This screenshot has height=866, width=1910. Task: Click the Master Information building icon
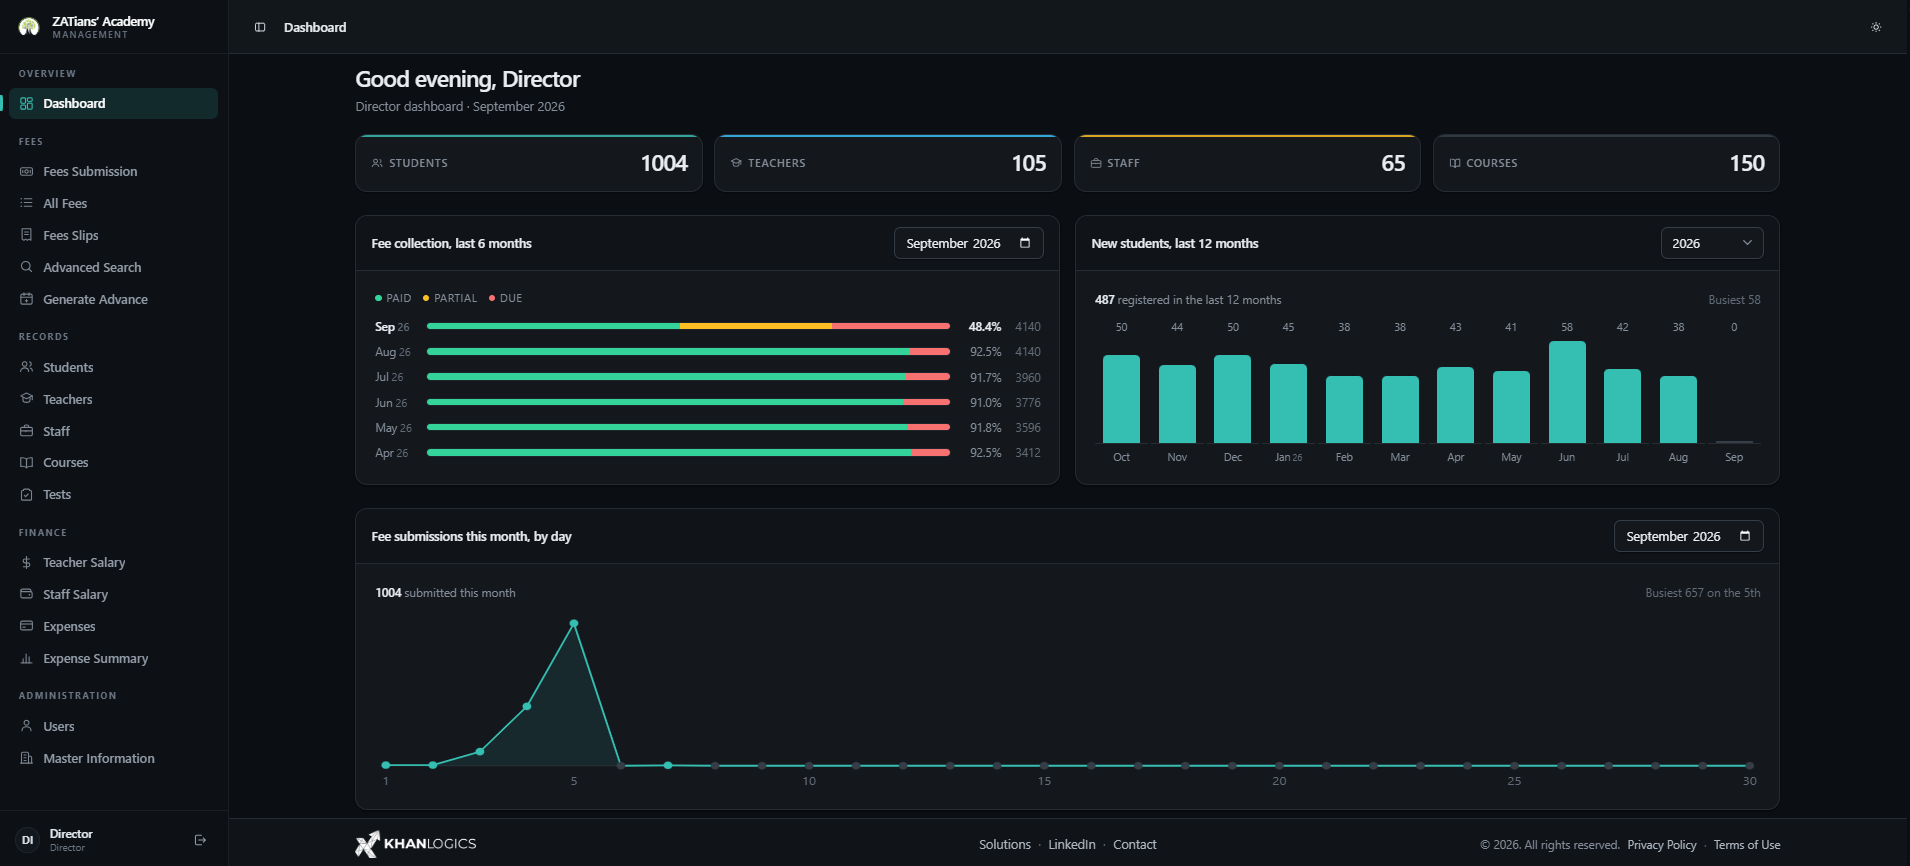(27, 758)
